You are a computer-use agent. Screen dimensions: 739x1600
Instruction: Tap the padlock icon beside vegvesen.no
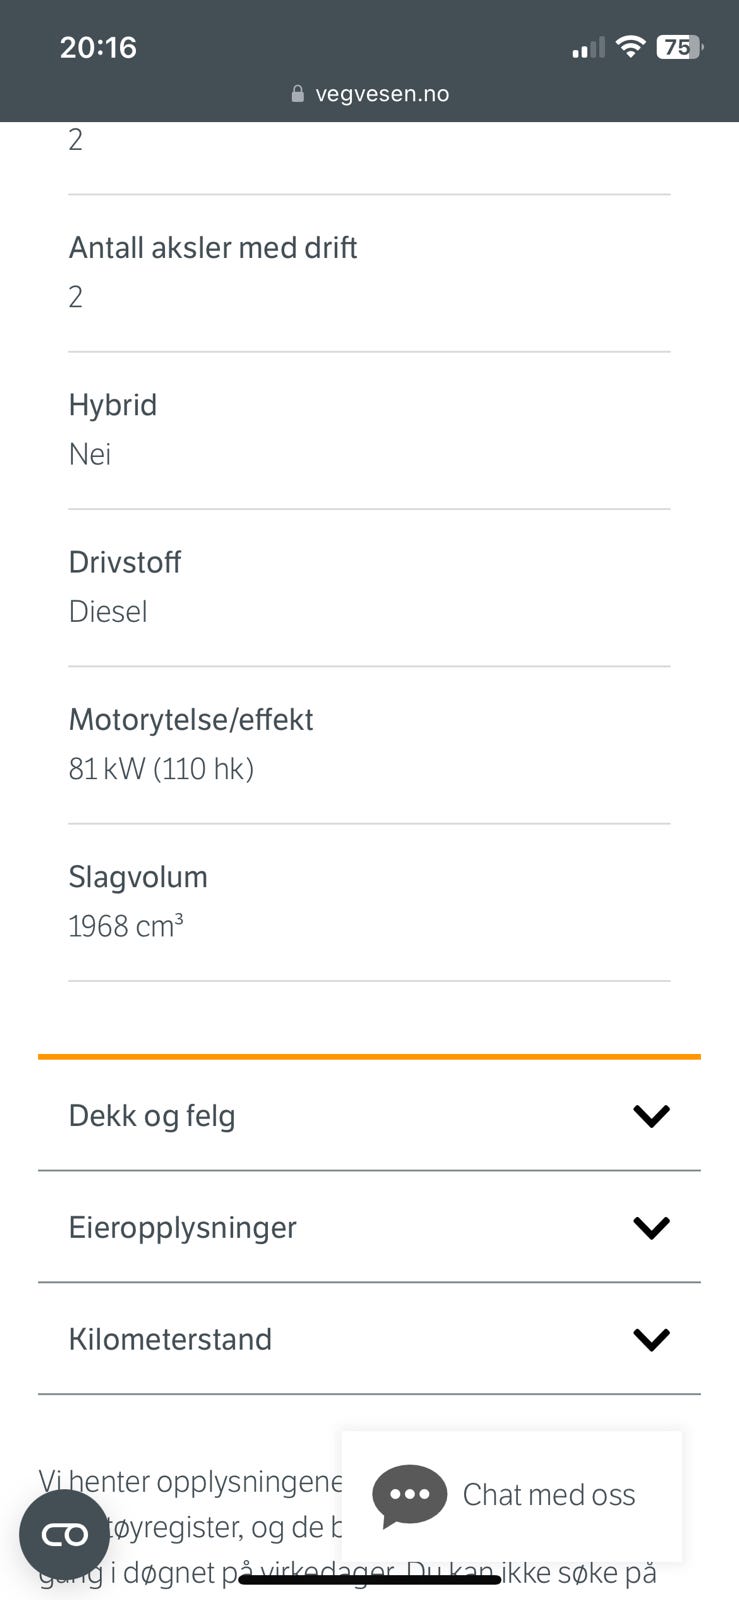pos(297,94)
